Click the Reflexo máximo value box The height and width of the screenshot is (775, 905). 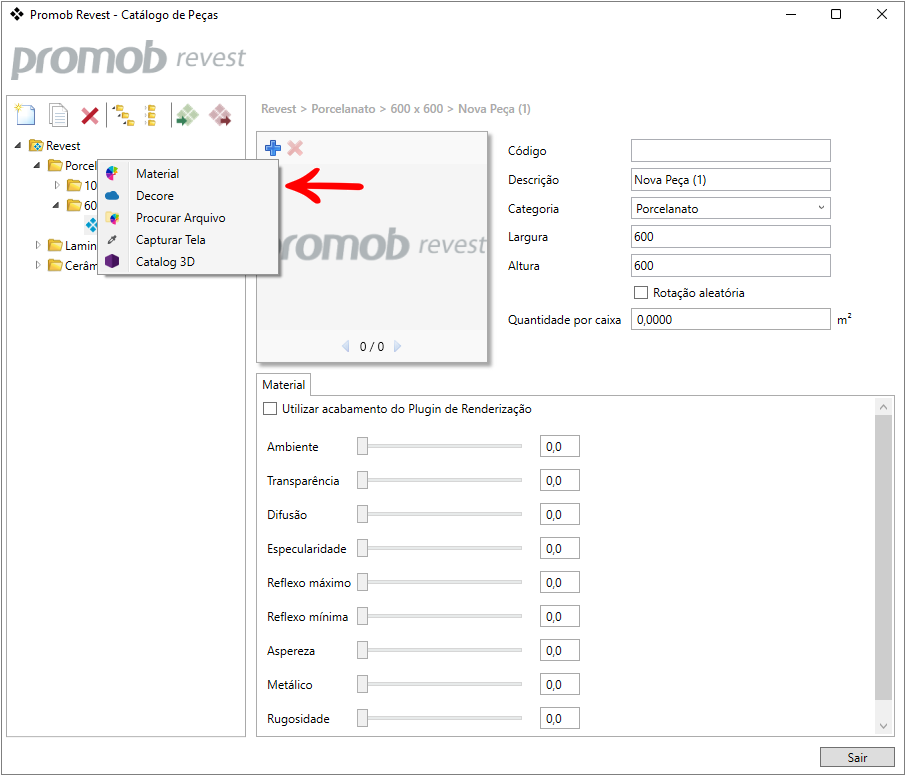tap(559, 582)
